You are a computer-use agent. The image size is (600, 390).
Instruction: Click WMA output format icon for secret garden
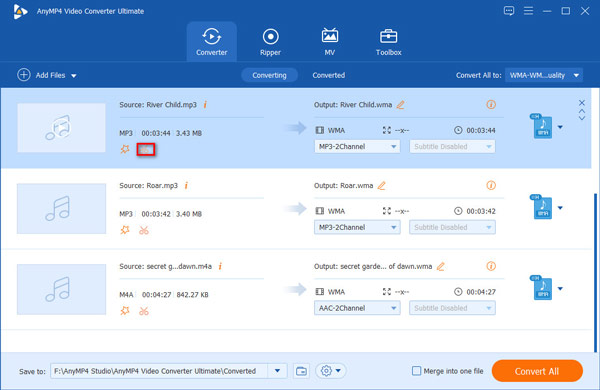[x=541, y=287]
